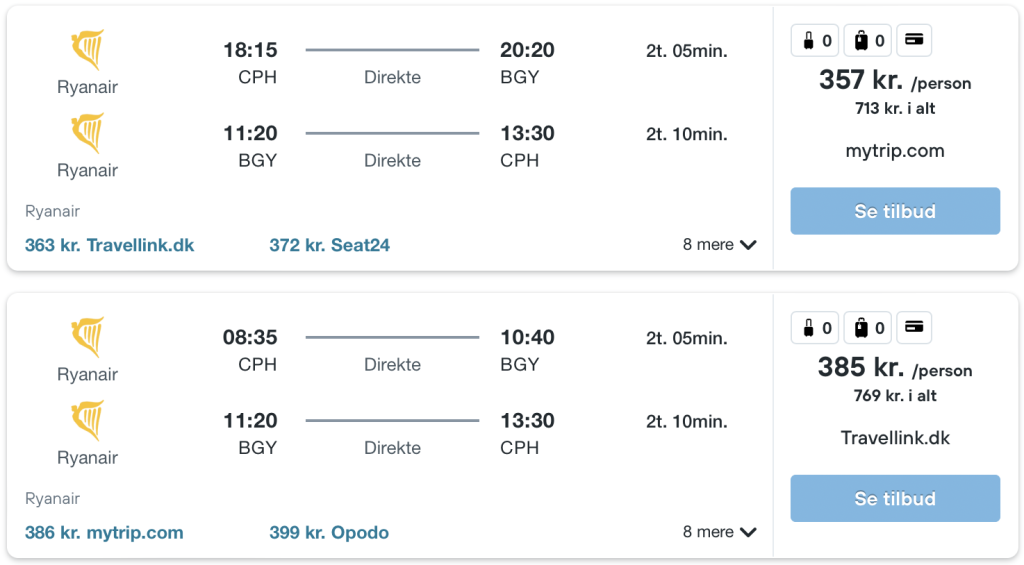Viewport: 1024px width, 565px height.
Task: Click Ryanair logo on first 11:20 return flight
Action: click(x=88, y=133)
